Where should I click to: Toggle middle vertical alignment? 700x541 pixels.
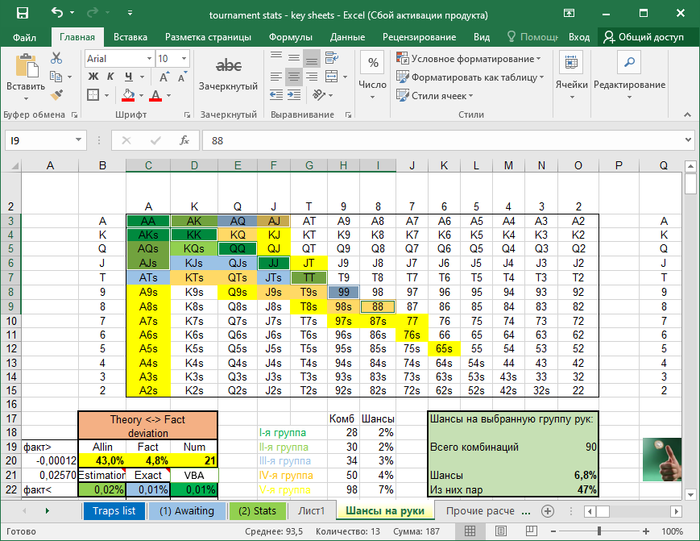tap(294, 58)
